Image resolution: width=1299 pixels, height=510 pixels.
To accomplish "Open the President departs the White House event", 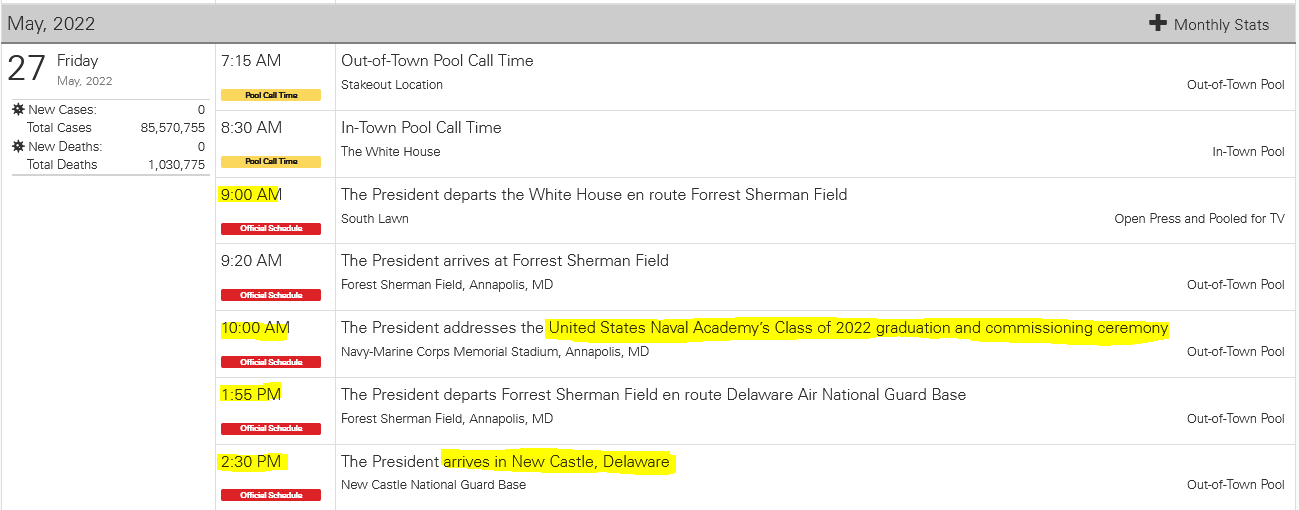I will [x=594, y=194].
